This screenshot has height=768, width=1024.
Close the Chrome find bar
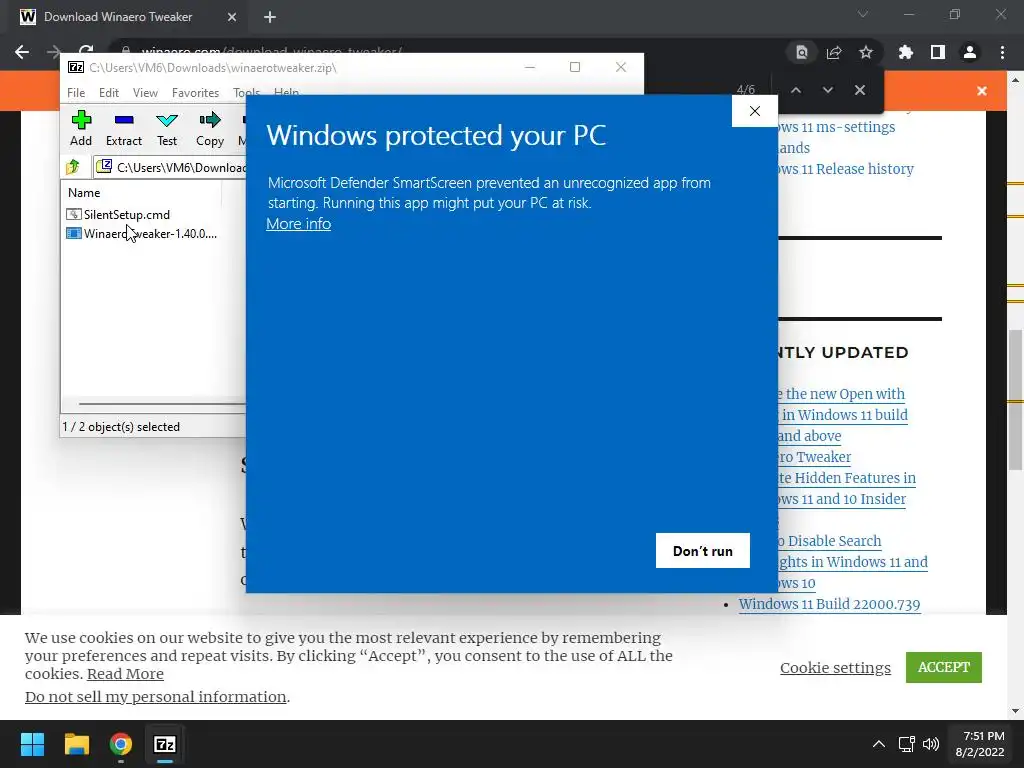coord(859,90)
